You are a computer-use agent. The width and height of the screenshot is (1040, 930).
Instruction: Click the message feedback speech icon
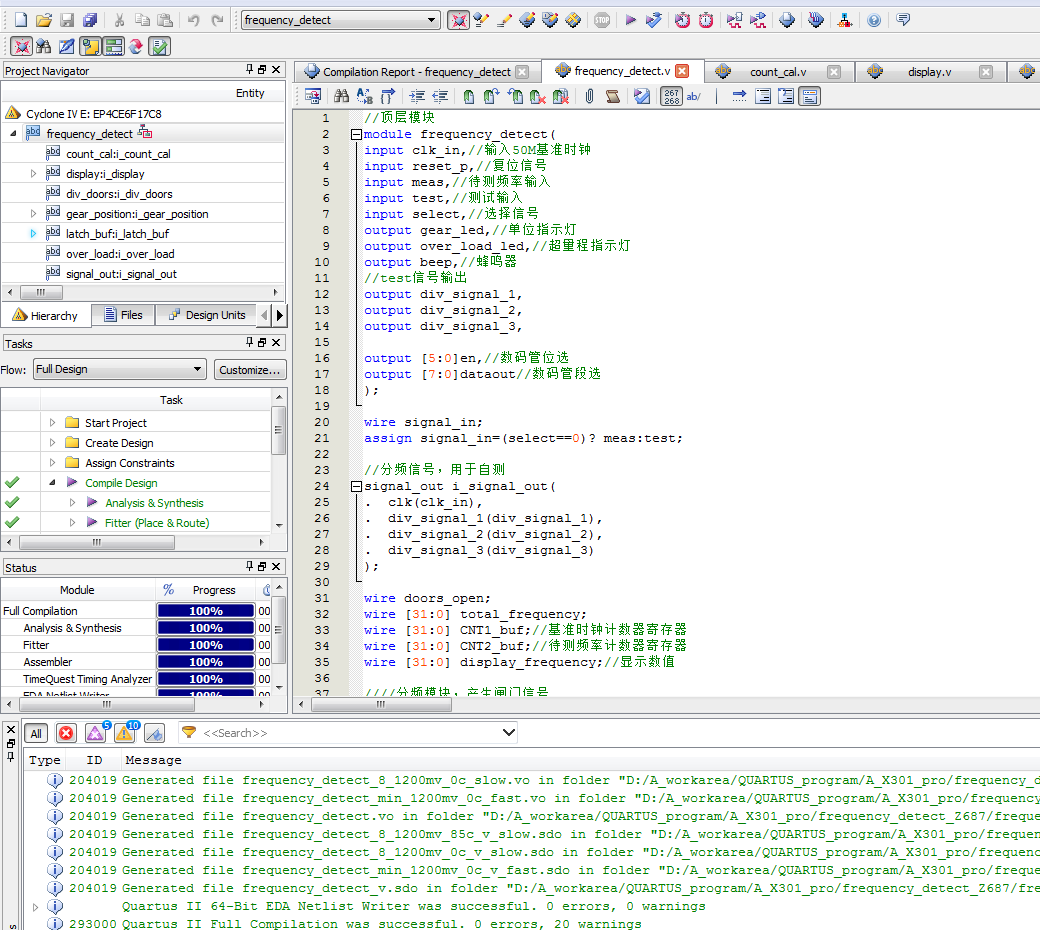[903, 20]
